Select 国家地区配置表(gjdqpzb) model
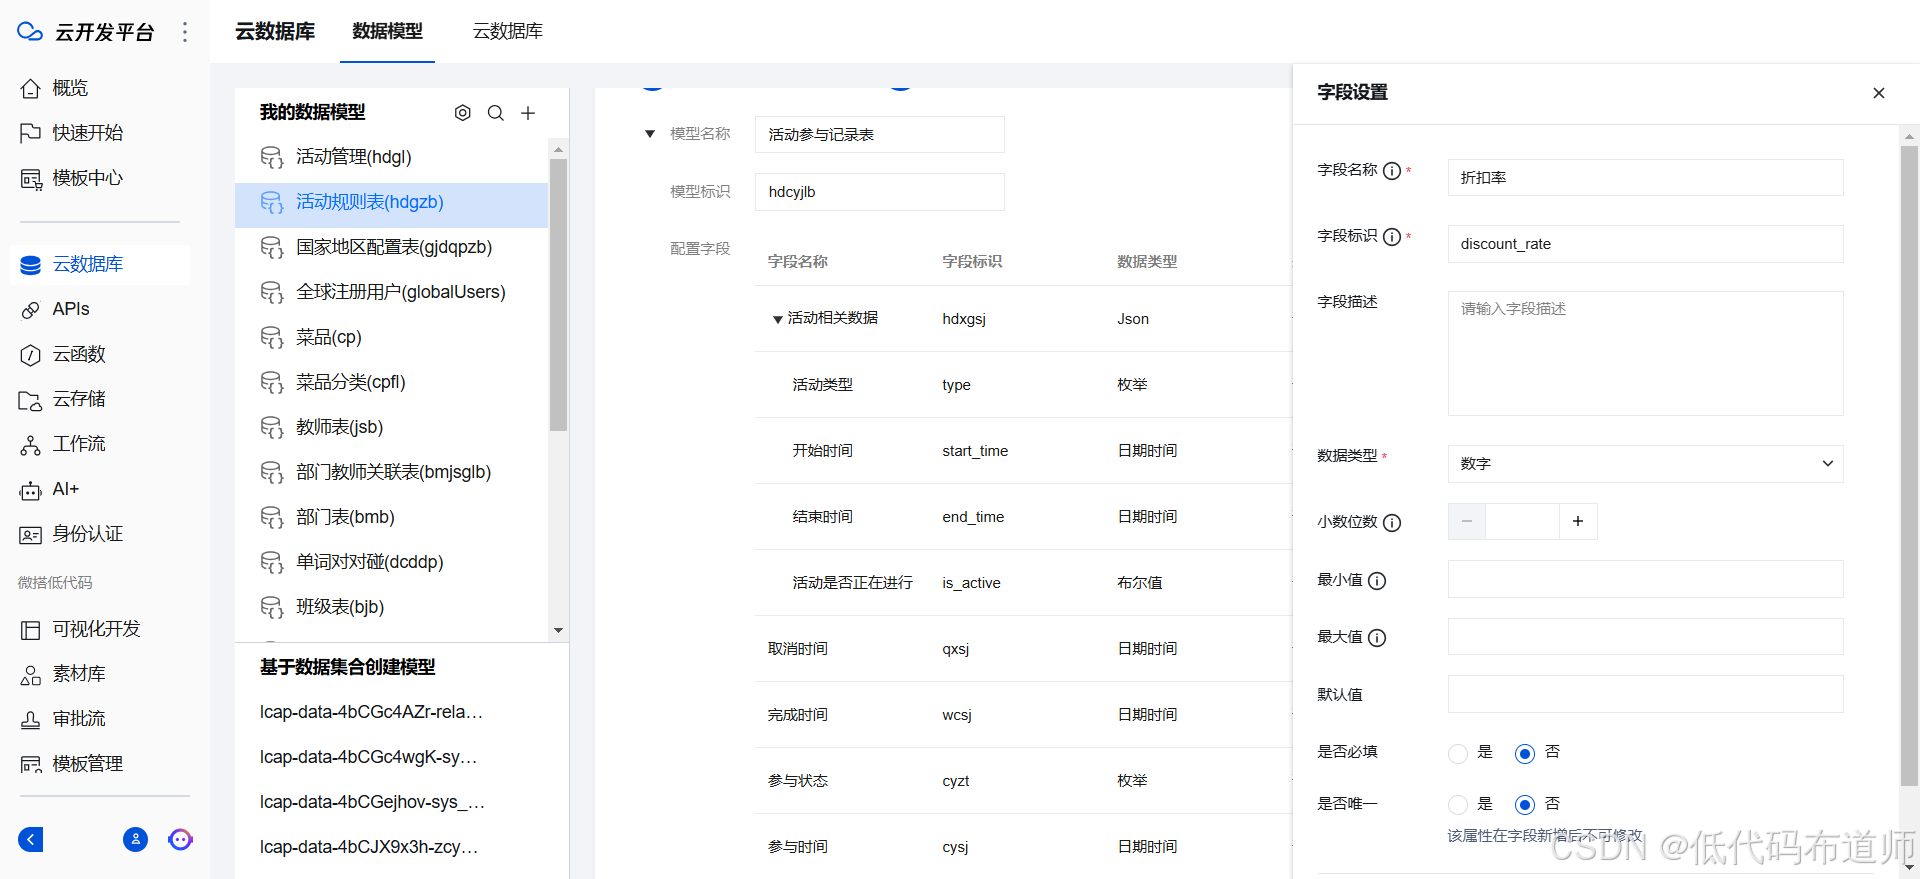 coord(391,247)
